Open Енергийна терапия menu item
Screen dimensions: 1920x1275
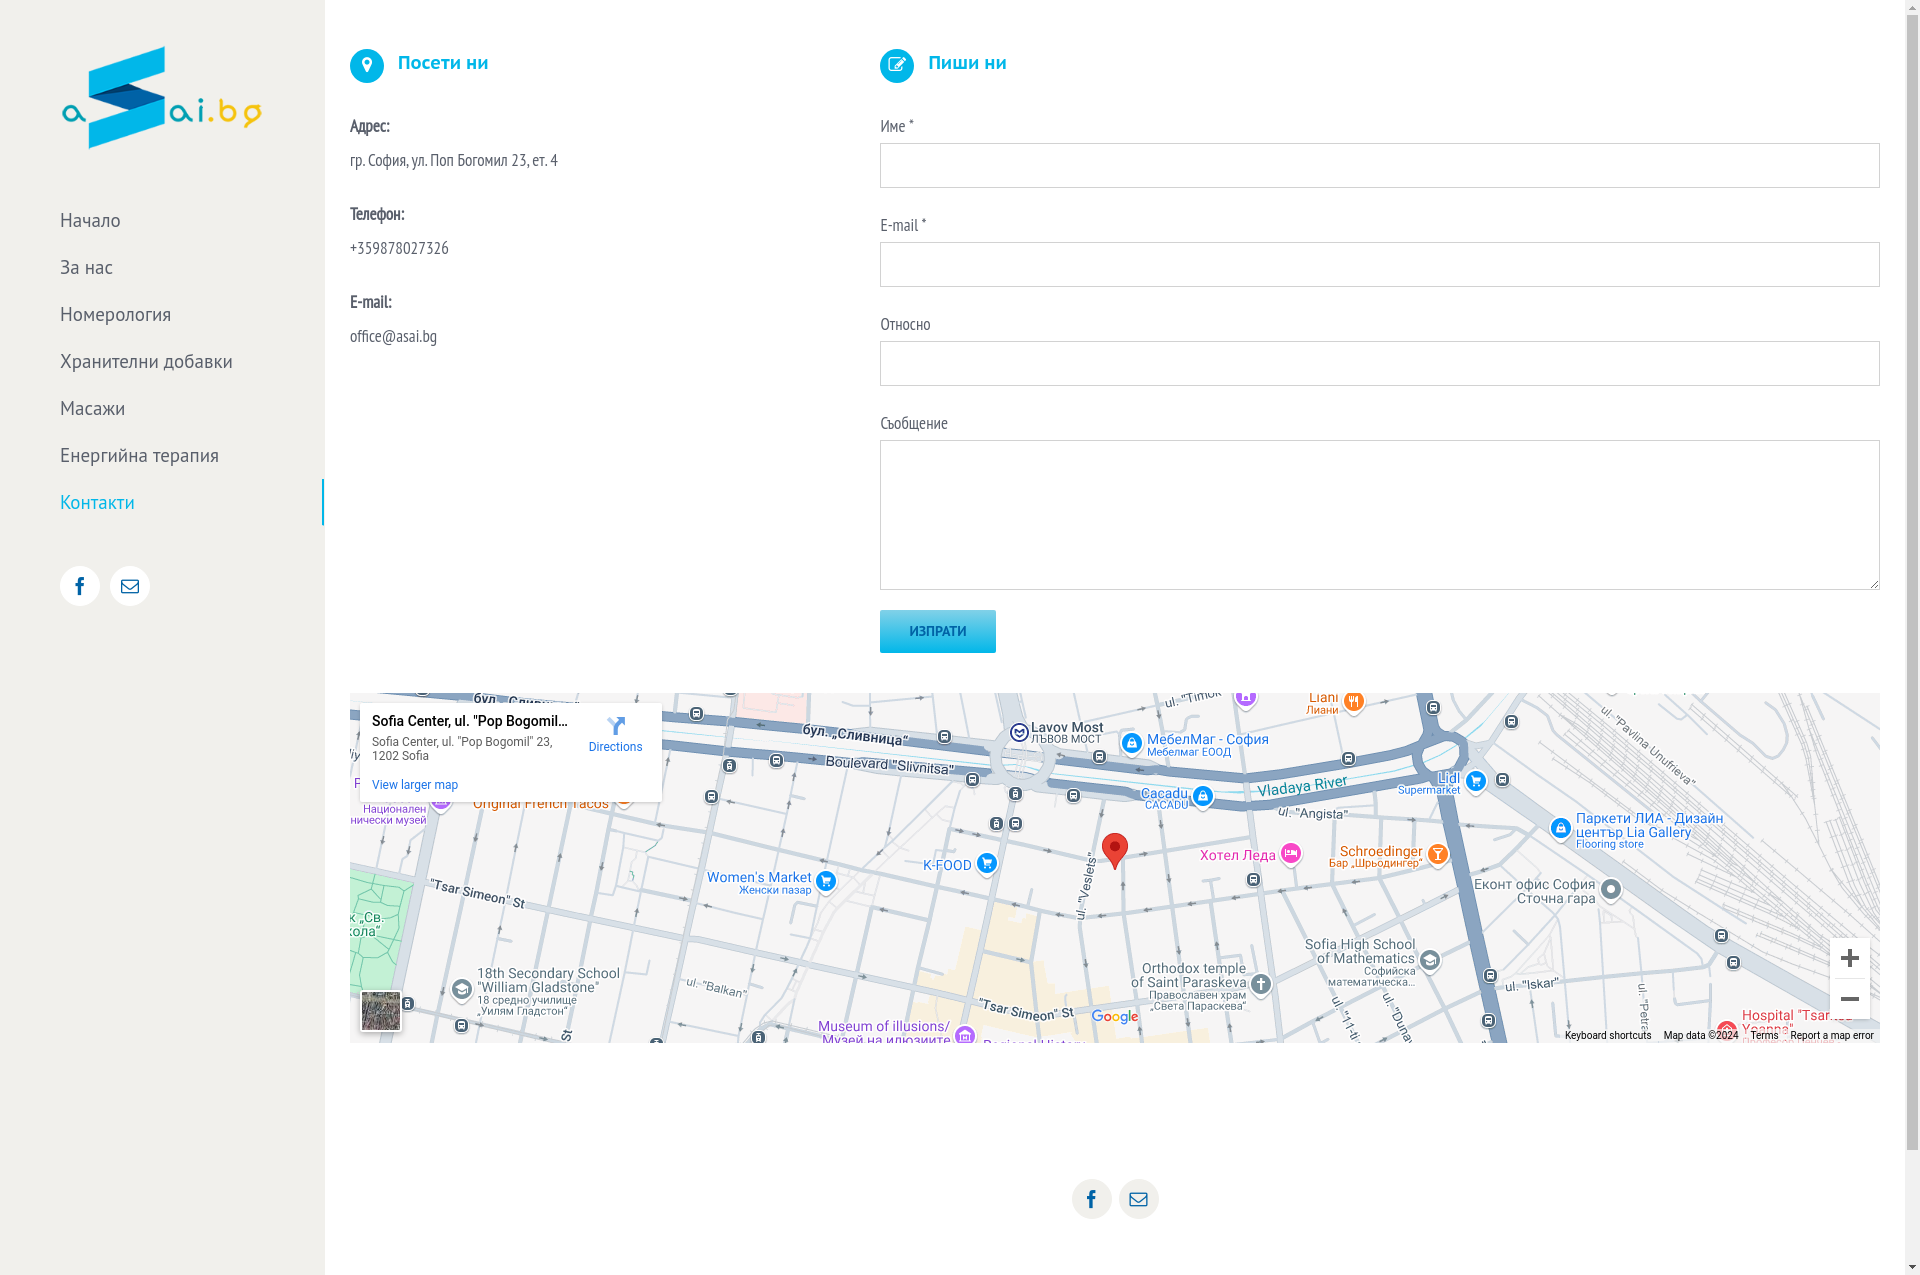point(139,456)
